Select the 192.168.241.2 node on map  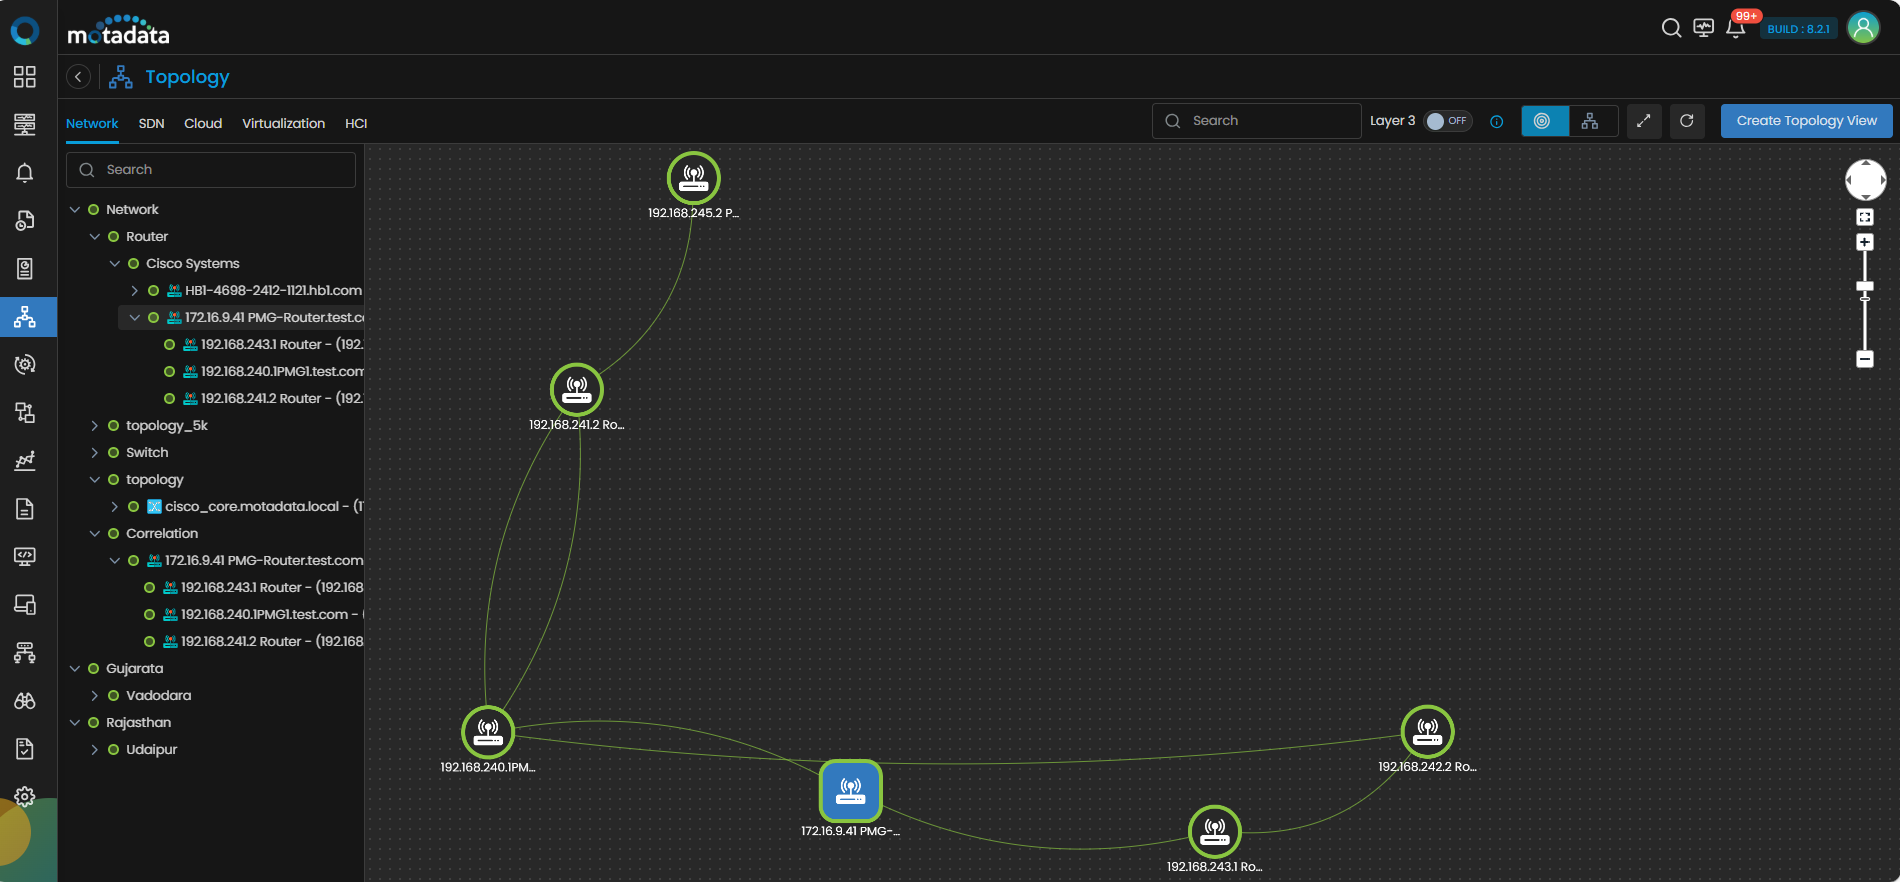click(x=577, y=390)
